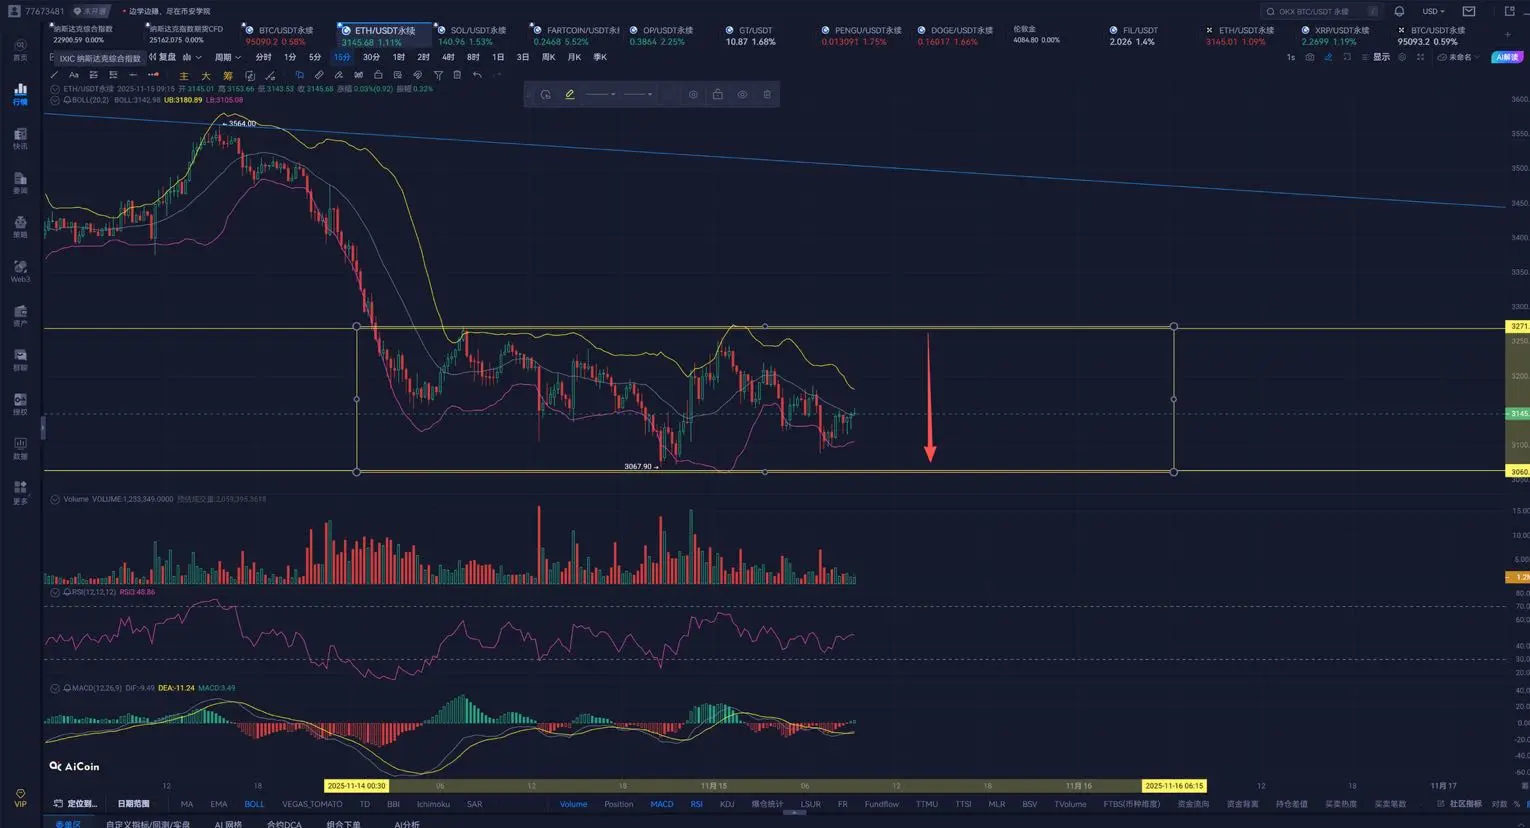This screenshot has height=828, width=1530.
Task: Collapse the MACD panel header
Action: (x=55, y=688)
